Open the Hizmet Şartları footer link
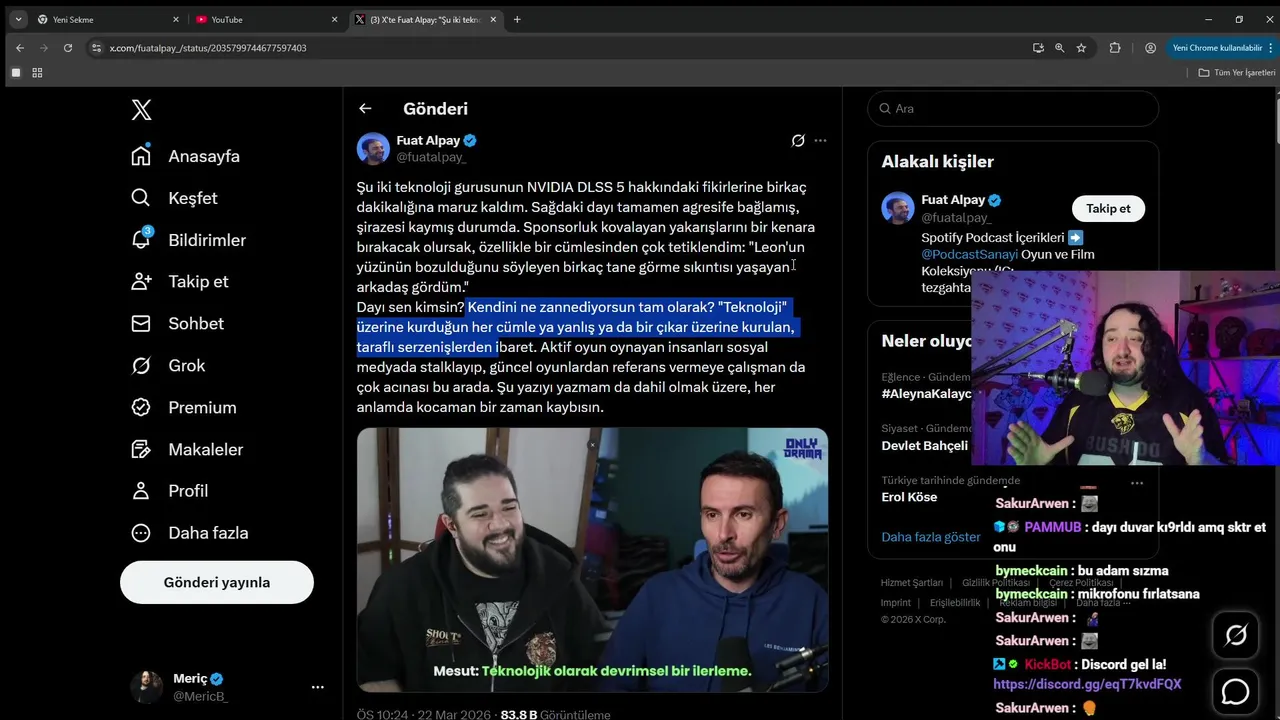Viewport: 1280px width, 720px height. pos(911,583)
